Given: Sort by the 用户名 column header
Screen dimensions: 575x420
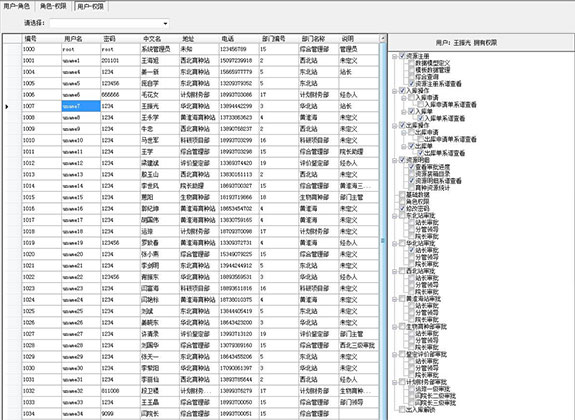Looking at the screenshot, I should pos(81,39).
